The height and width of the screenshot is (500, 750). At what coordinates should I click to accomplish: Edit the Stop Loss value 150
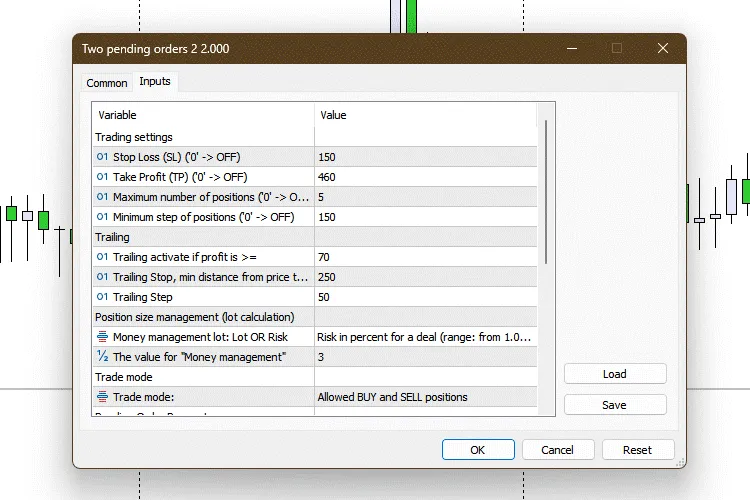point(425,157)
